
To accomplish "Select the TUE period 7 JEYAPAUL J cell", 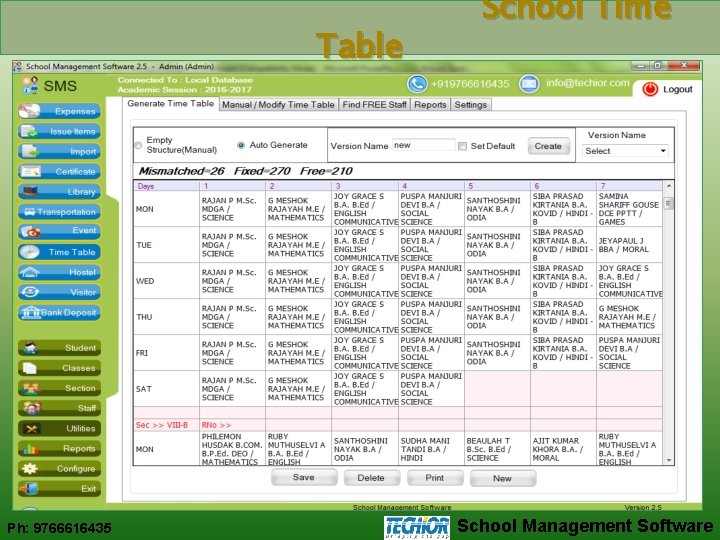I will point(629,245).
